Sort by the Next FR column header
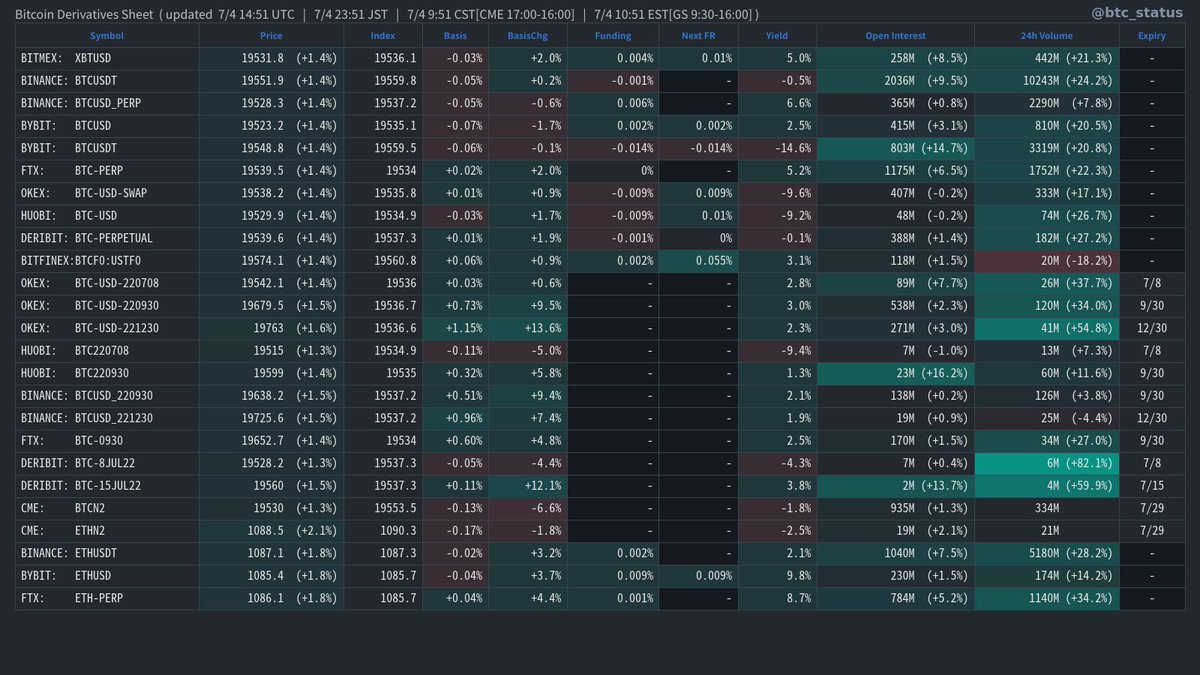 pos(698,36)
